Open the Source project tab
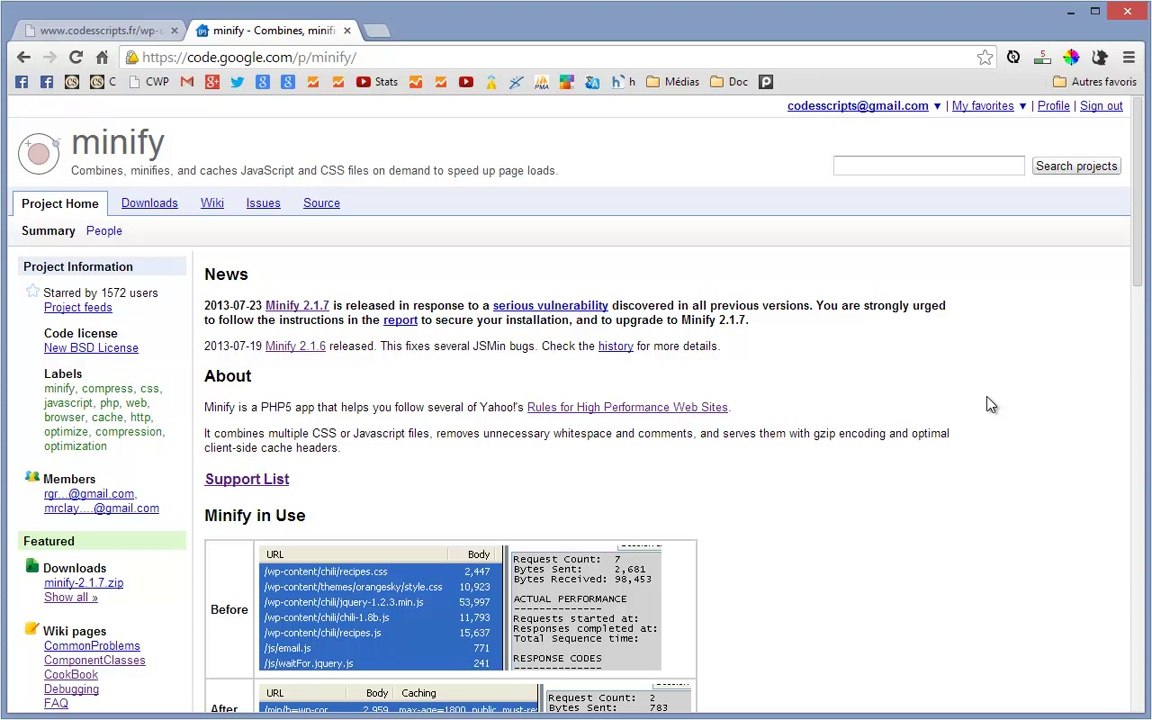This screenshot has width=1152, height=720. 322,203
